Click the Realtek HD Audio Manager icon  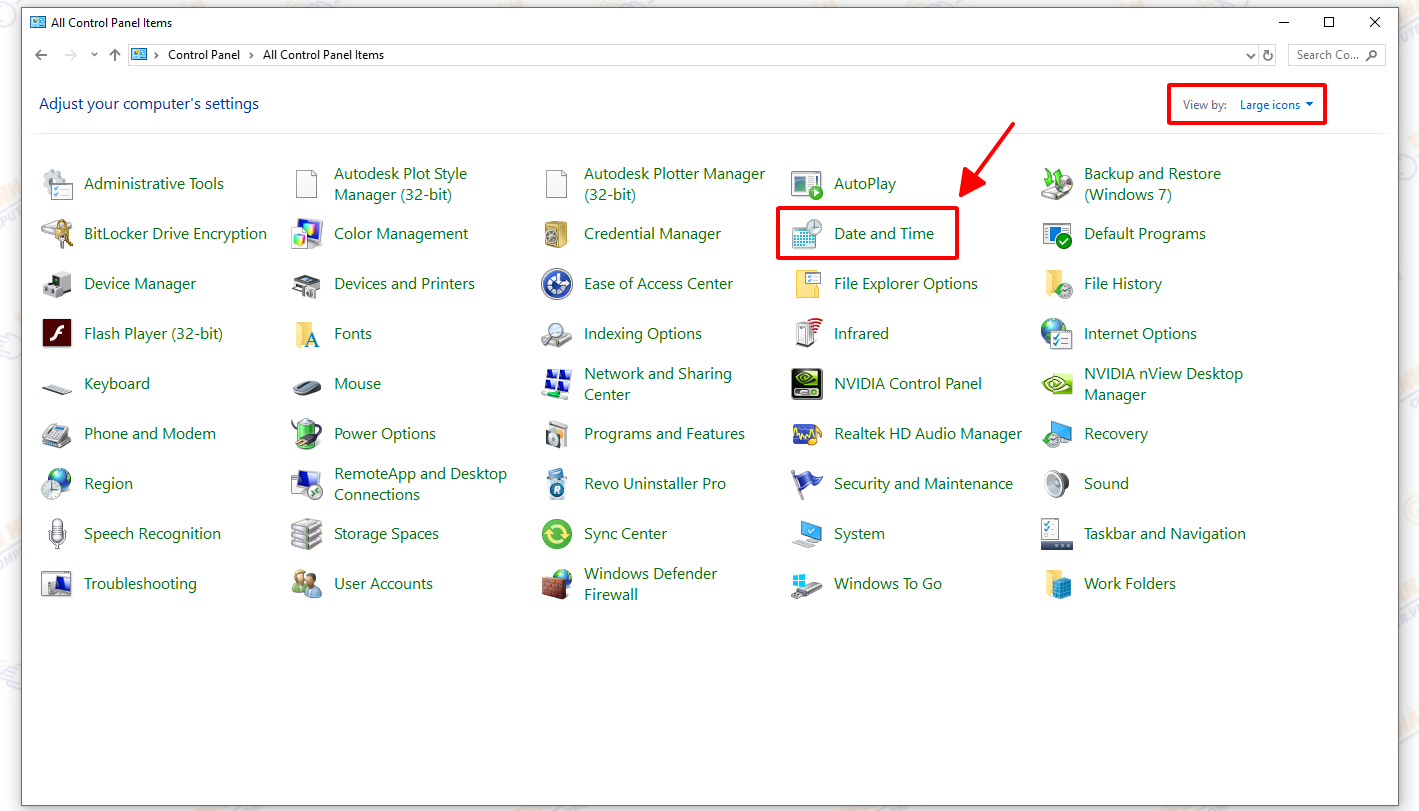[806, 434]
